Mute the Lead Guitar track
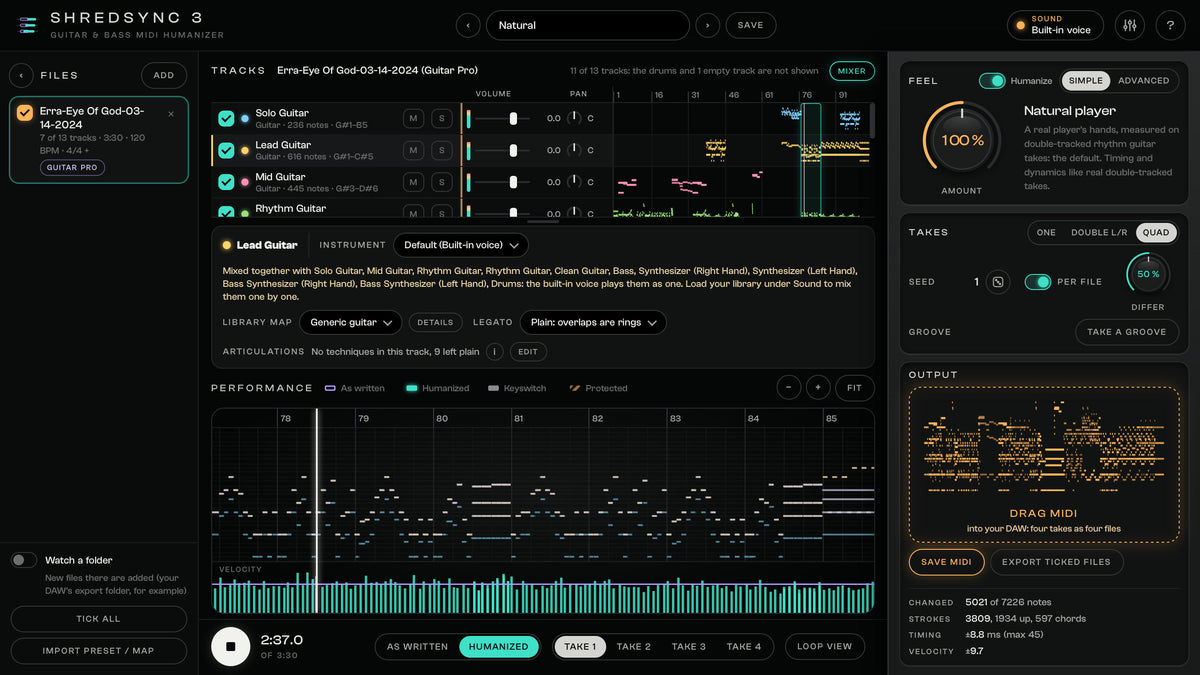This screenshot has height=675, width=1200. coord(413,150)
